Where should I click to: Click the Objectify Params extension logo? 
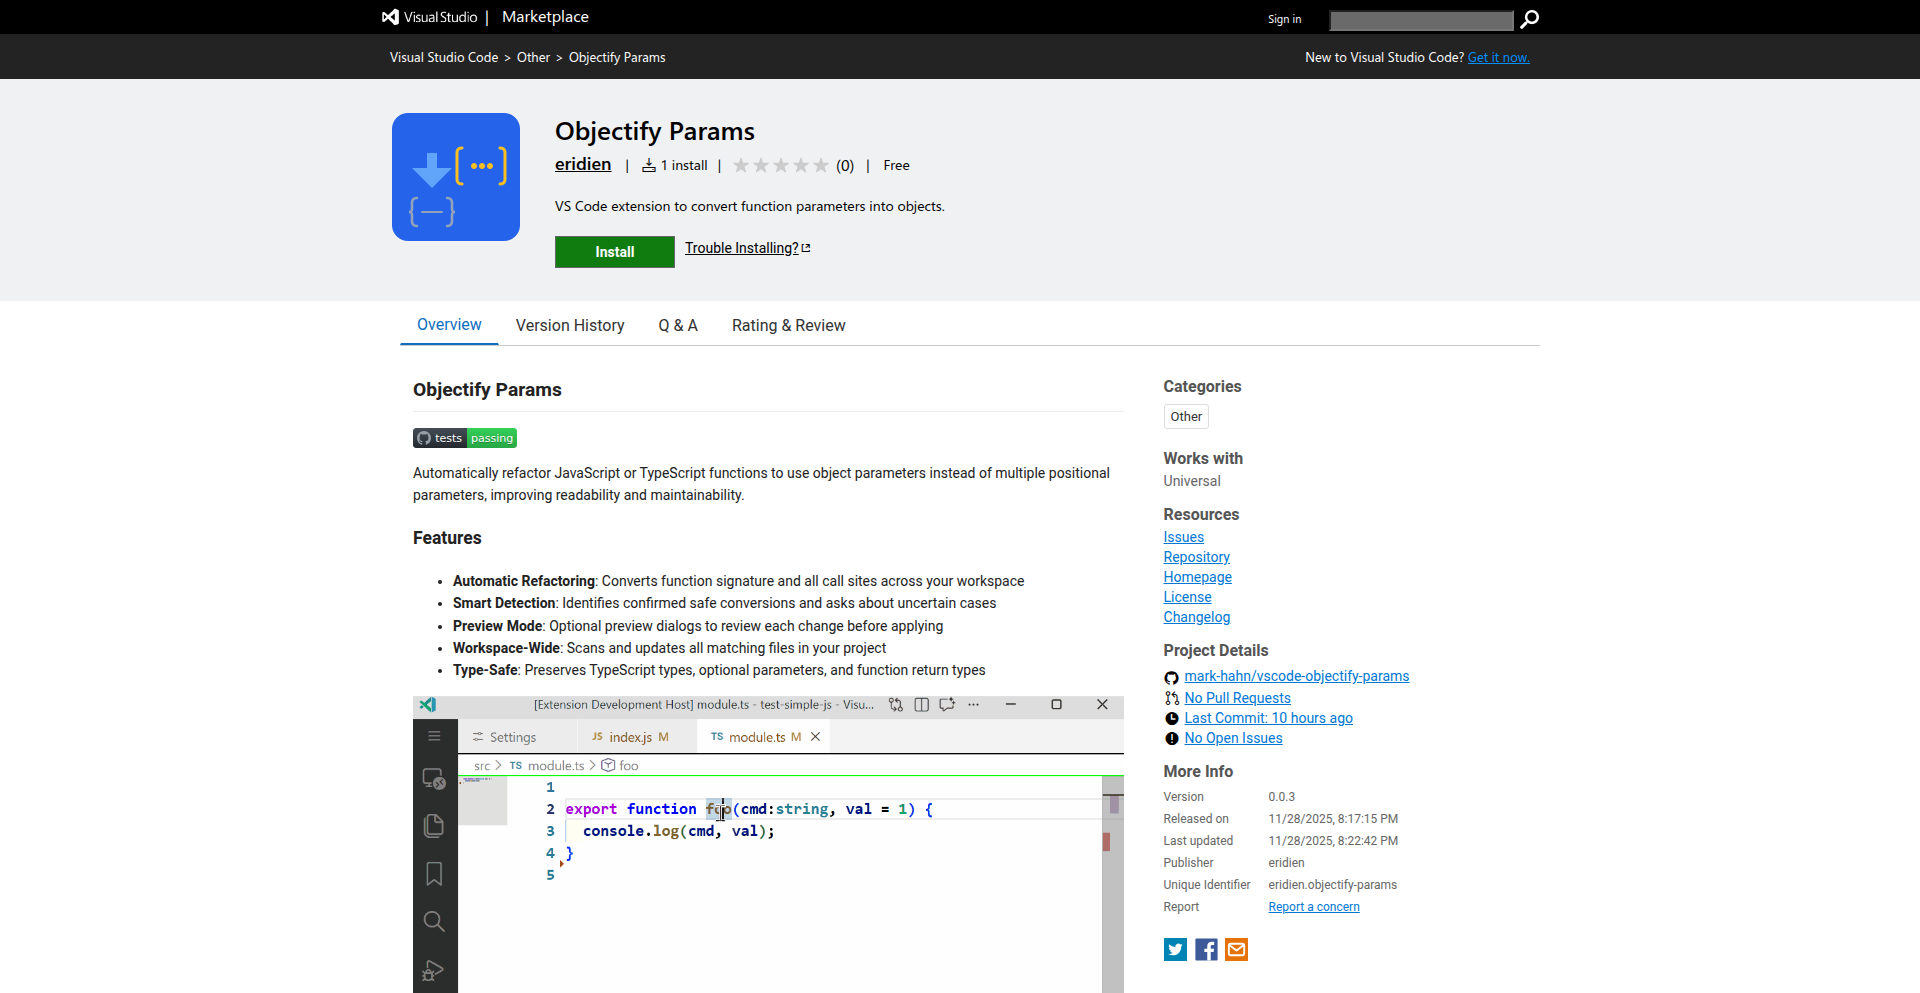[456, 177]
